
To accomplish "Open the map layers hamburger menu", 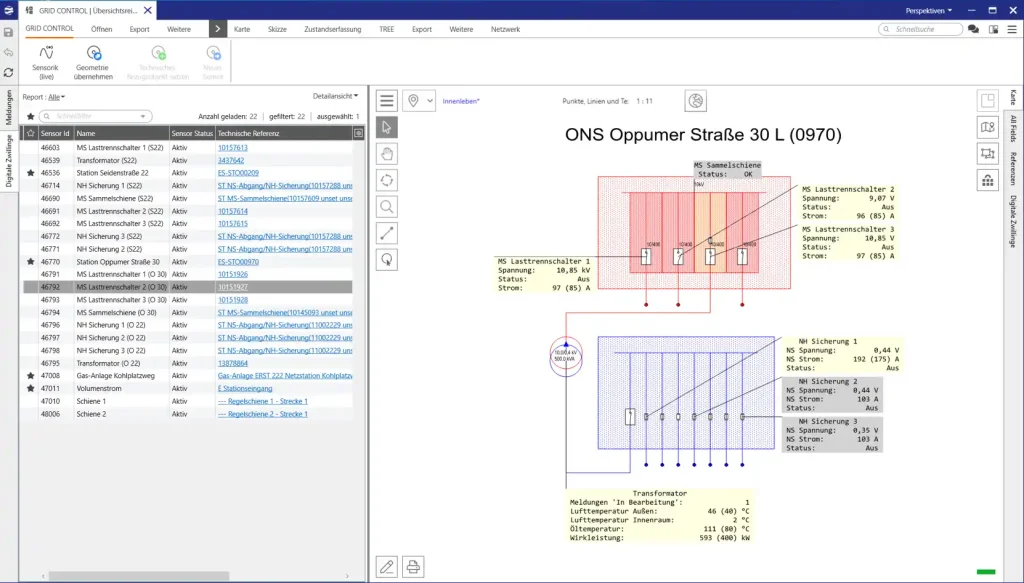I will tap(386, 100).
